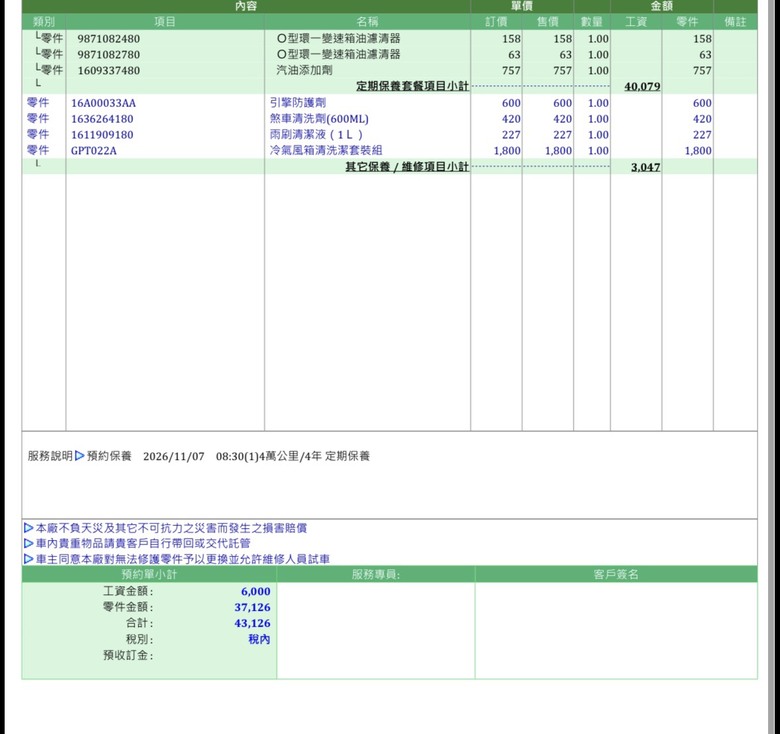Click part number 9871082780
780x734 pixels.
point(108,55)
